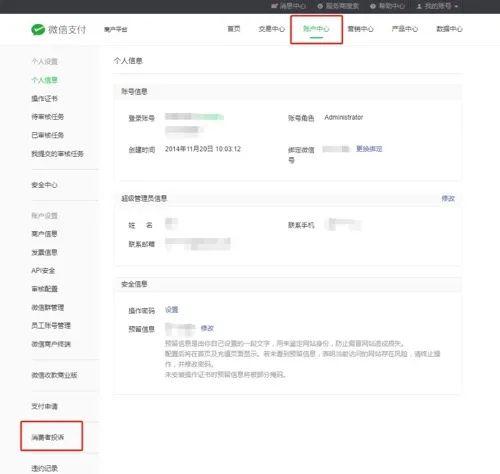Open the 首页 home tab
500x474 pixels.
tap(234, 29)
